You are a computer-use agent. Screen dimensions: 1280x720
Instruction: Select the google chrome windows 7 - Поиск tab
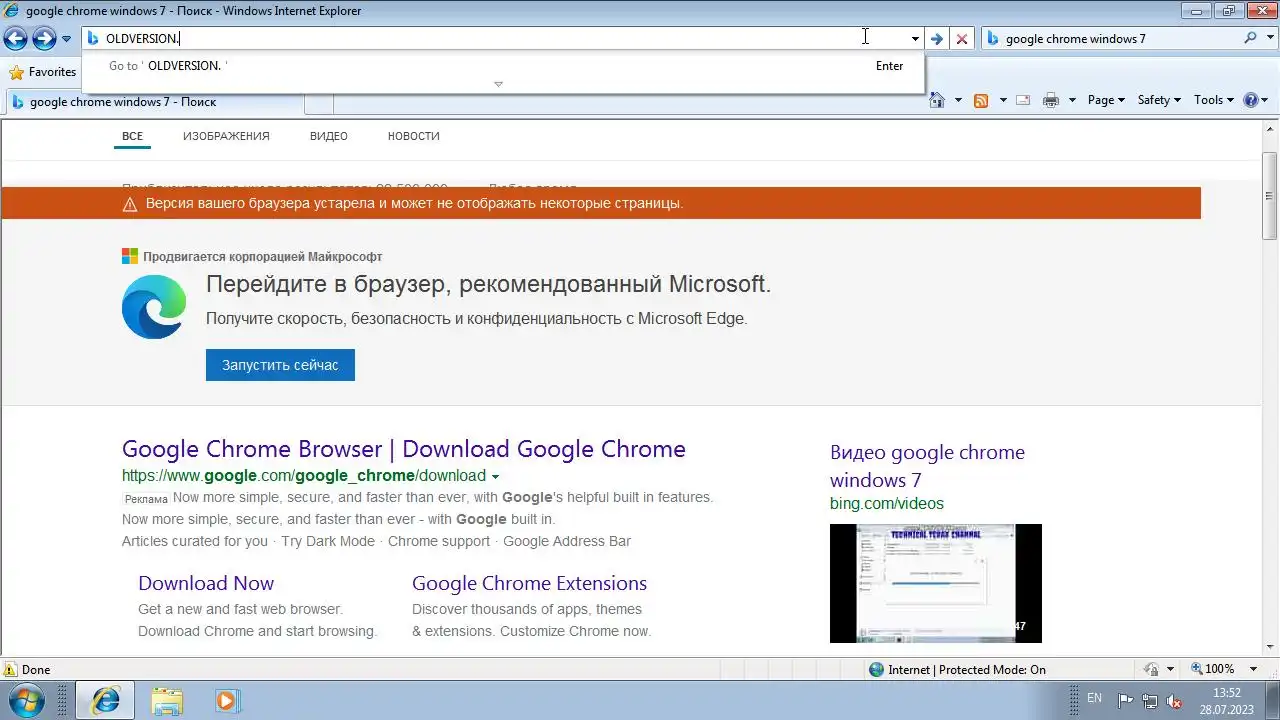pos(154,102)
